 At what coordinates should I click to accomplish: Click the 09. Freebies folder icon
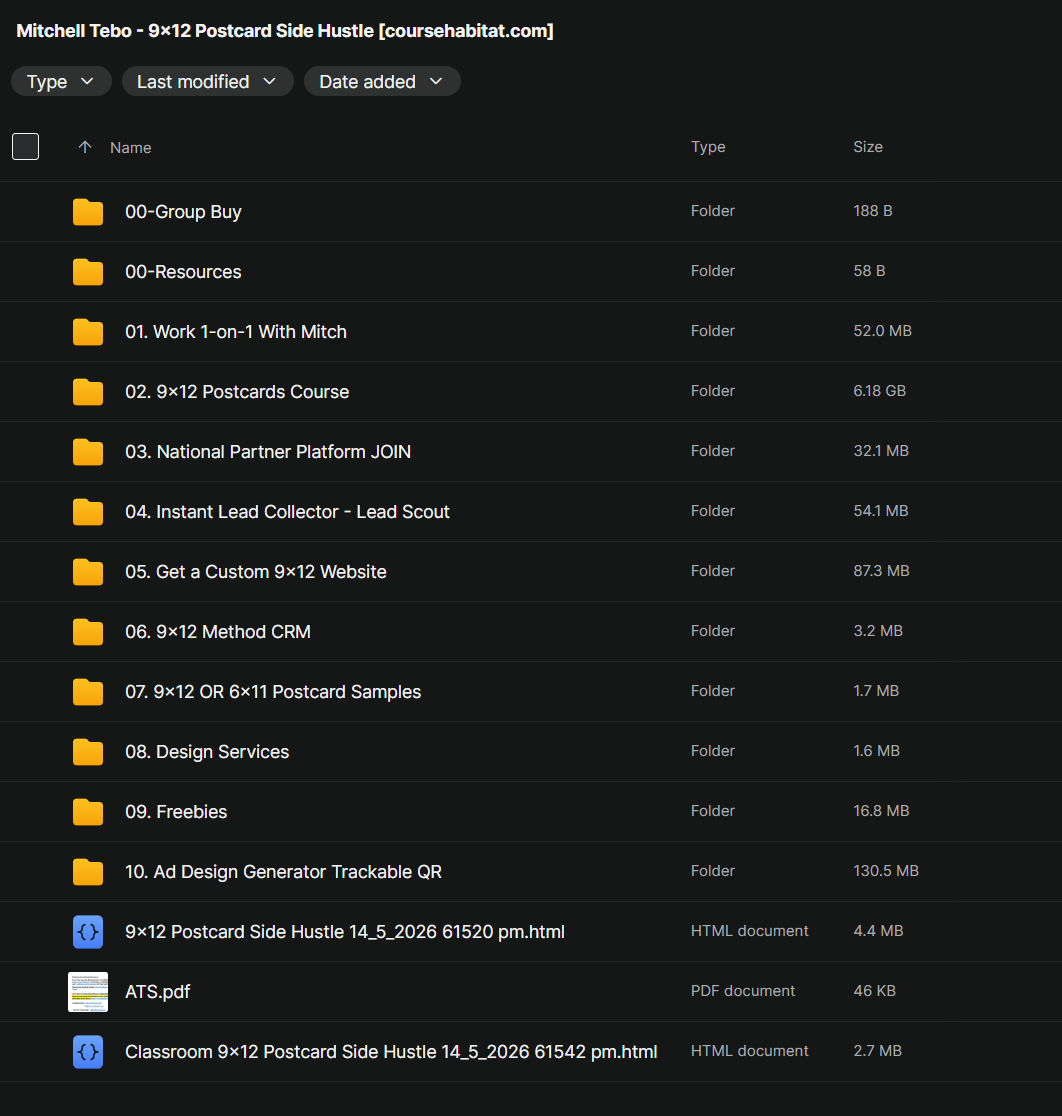click(88, 812)
